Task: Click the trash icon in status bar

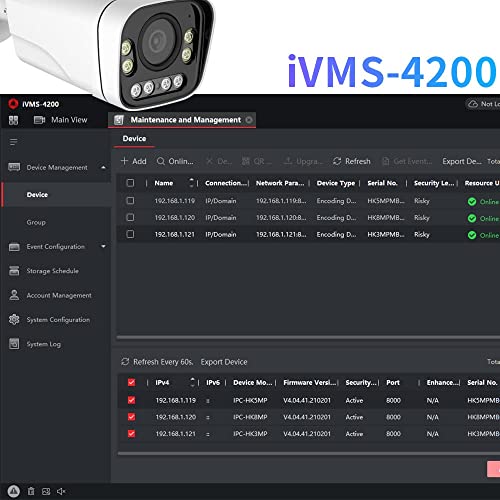Action: 31,491
